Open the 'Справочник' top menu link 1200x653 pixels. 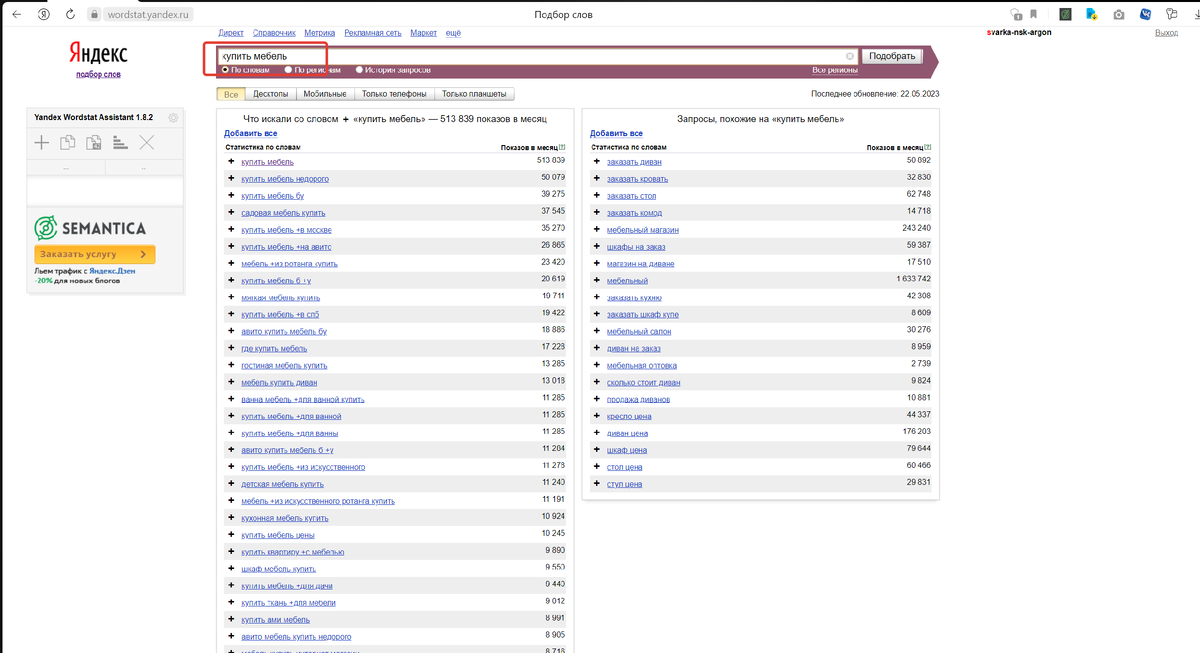click(274, 33)
